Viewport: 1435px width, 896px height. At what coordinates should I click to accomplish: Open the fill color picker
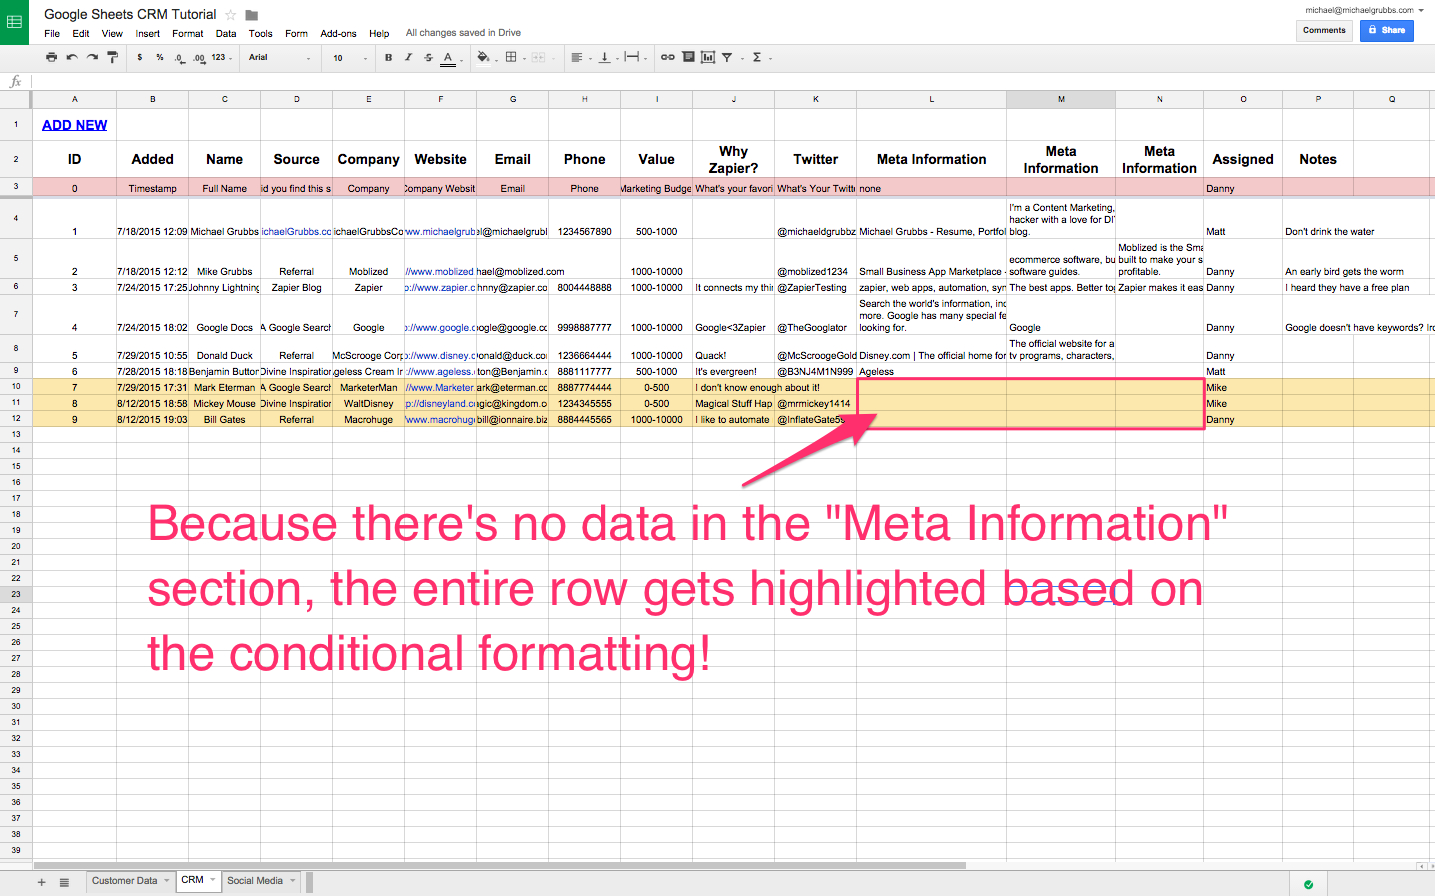483,57
